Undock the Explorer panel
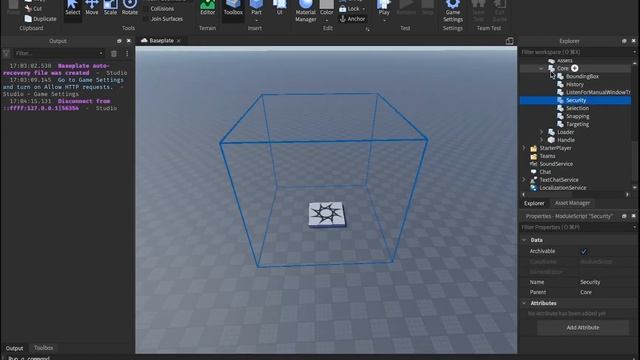This screenshot has width=640, height=360. pyautogui.click(x=624, y=41)
